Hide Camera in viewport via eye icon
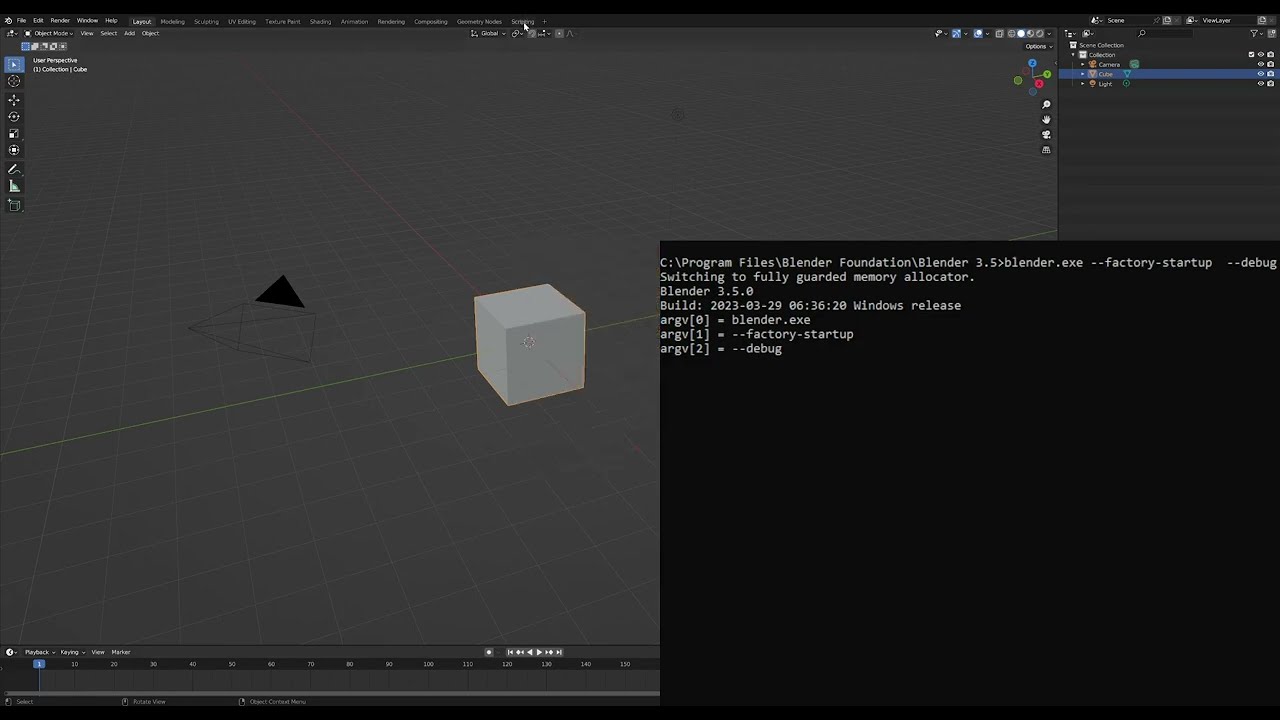Image resolution: width=1280 pixels, height=720 pixels. (x=1261, y=64)
